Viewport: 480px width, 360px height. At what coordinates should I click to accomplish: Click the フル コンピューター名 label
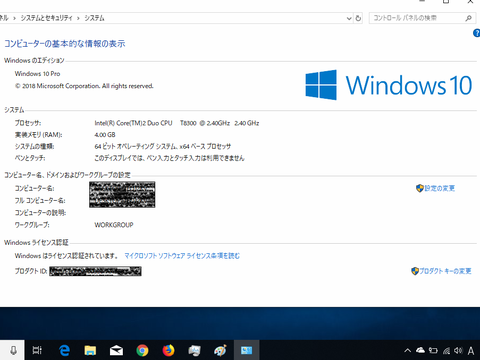[40, 201]
